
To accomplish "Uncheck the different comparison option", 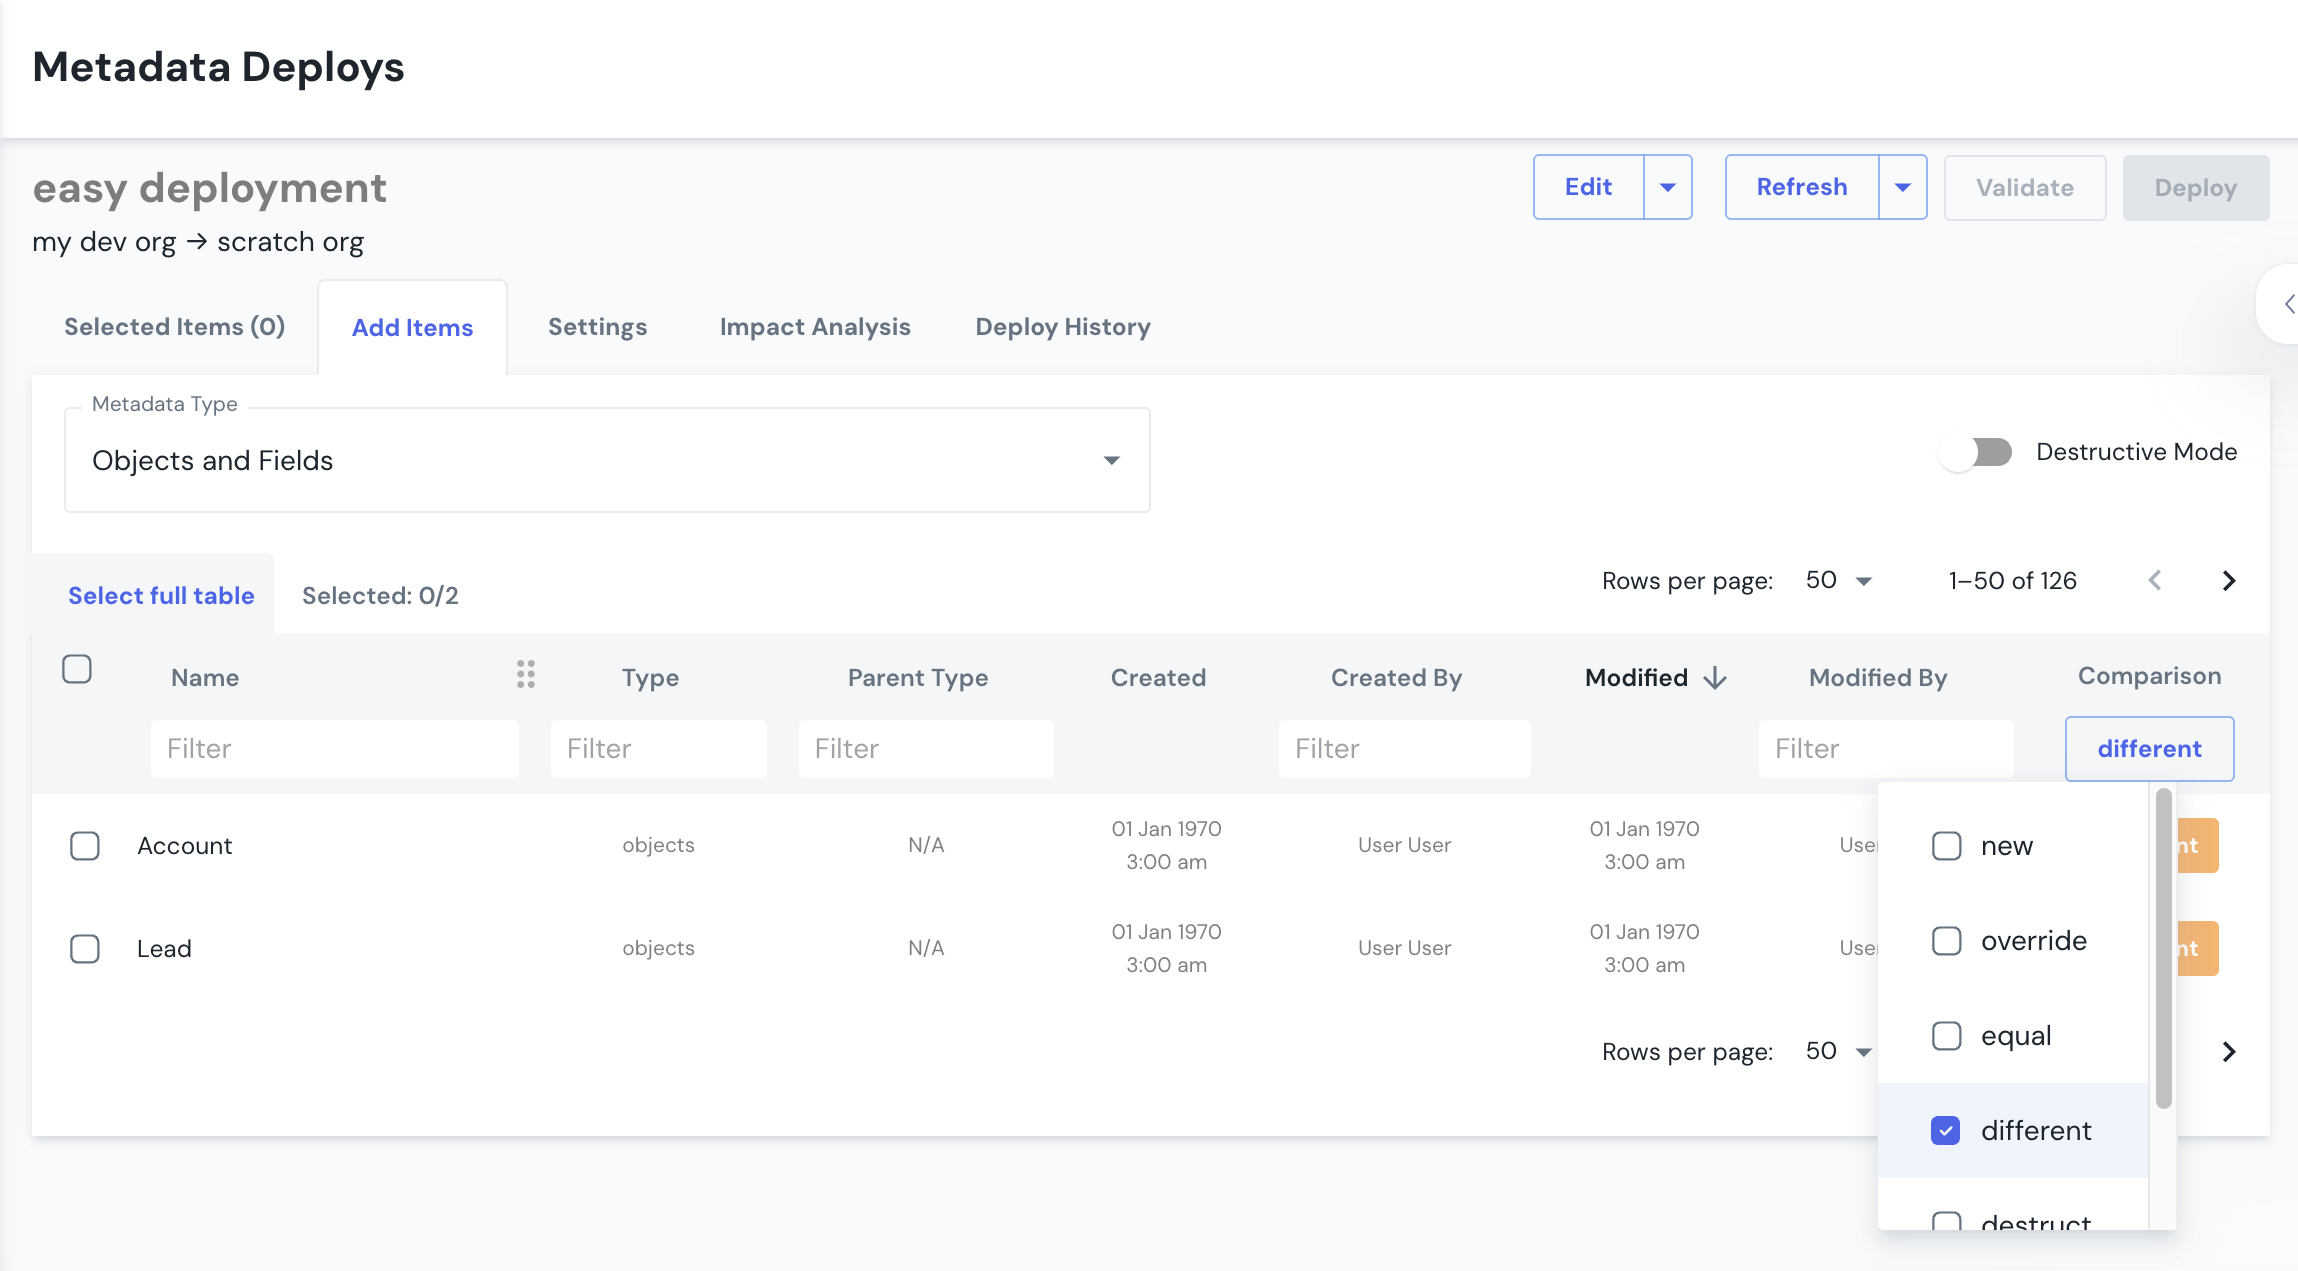I will tap(1945, 1130).
